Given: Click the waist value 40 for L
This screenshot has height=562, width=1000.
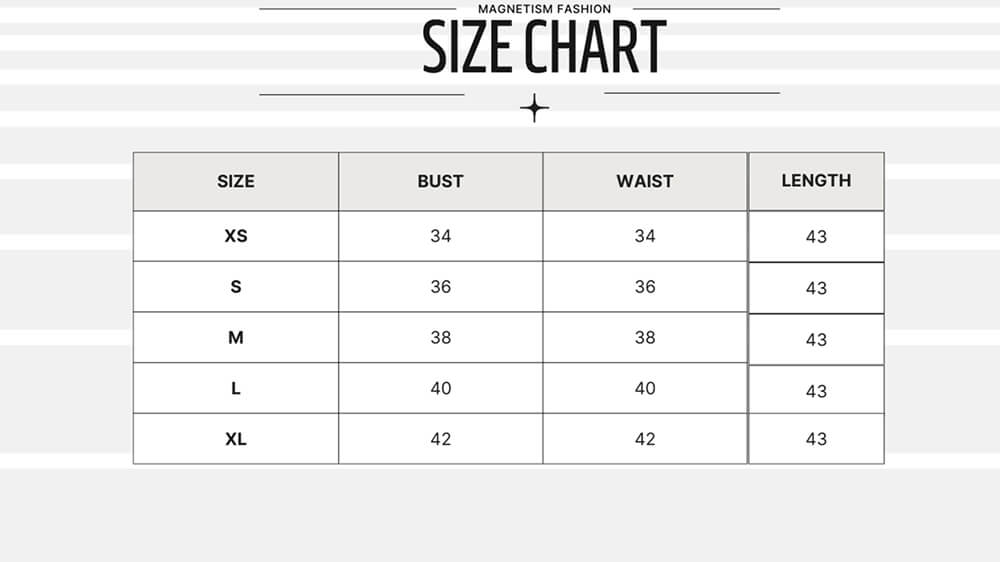Looking at the screenshot, I should [645, 388].
